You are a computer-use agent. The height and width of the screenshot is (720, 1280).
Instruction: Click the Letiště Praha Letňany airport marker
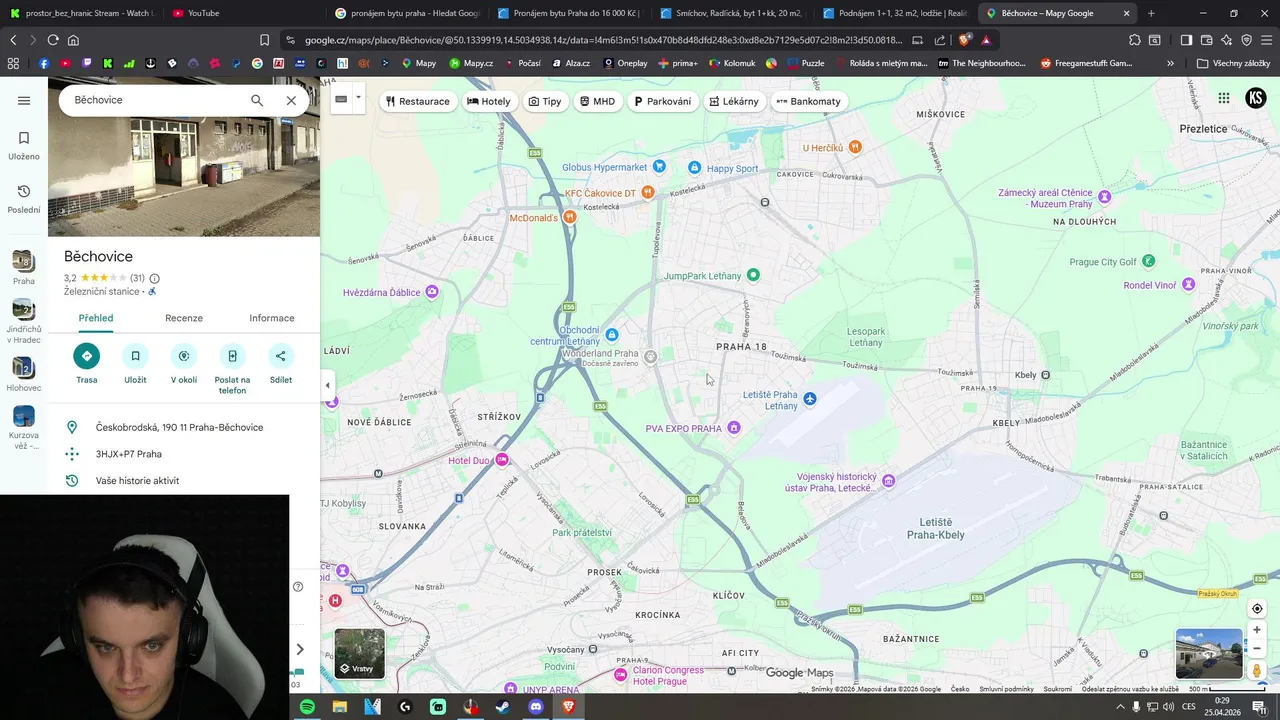pyautogui.click(x=810, y=399)
